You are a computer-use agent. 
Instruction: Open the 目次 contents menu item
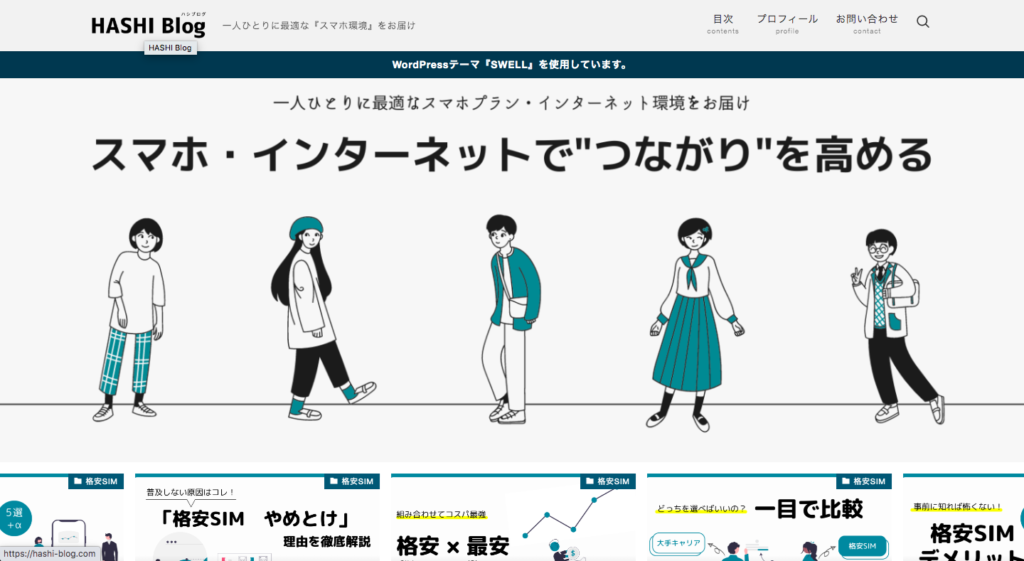pyautogui.click(x=722, y=24)
